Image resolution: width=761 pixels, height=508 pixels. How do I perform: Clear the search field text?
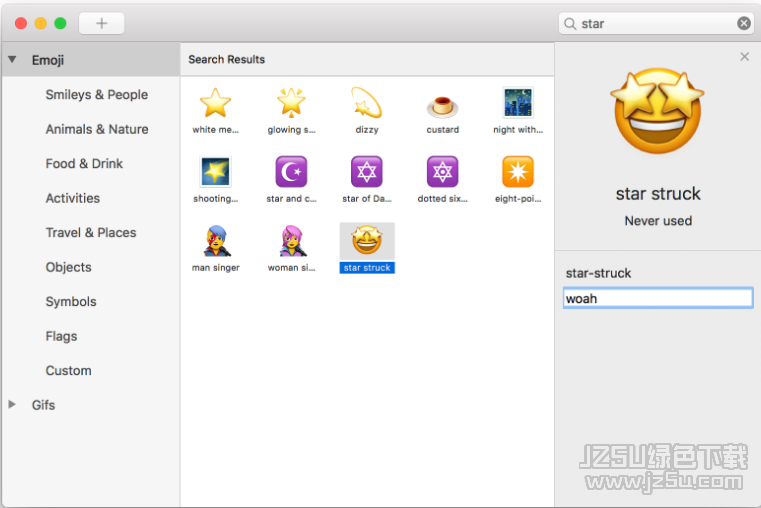(x=744, y=23)
